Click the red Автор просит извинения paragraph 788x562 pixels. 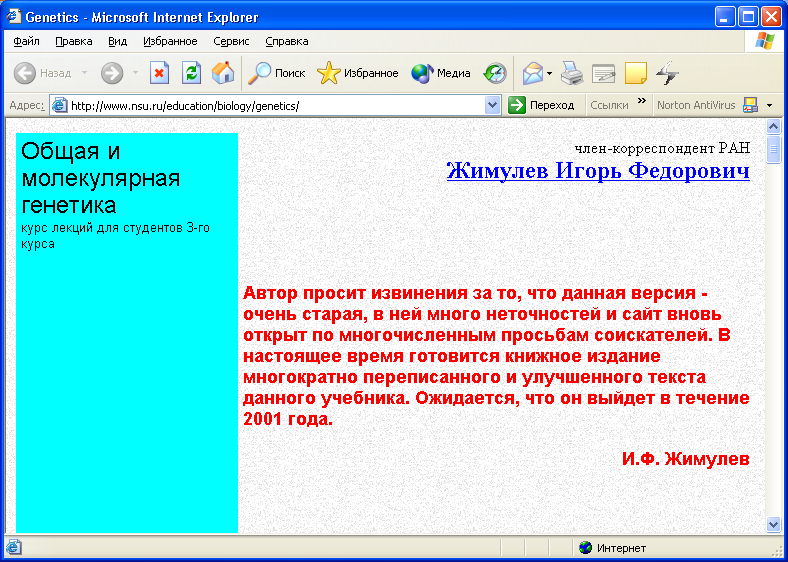pyautogui.click(x=496, y=355)
